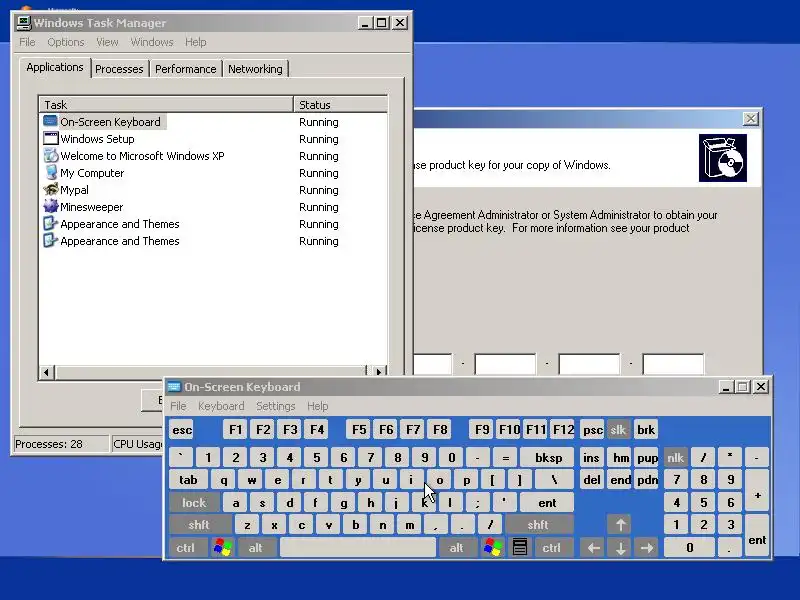Click the numpad ent key
Viewport: 800px width, 600px height.
coord(757,536)
